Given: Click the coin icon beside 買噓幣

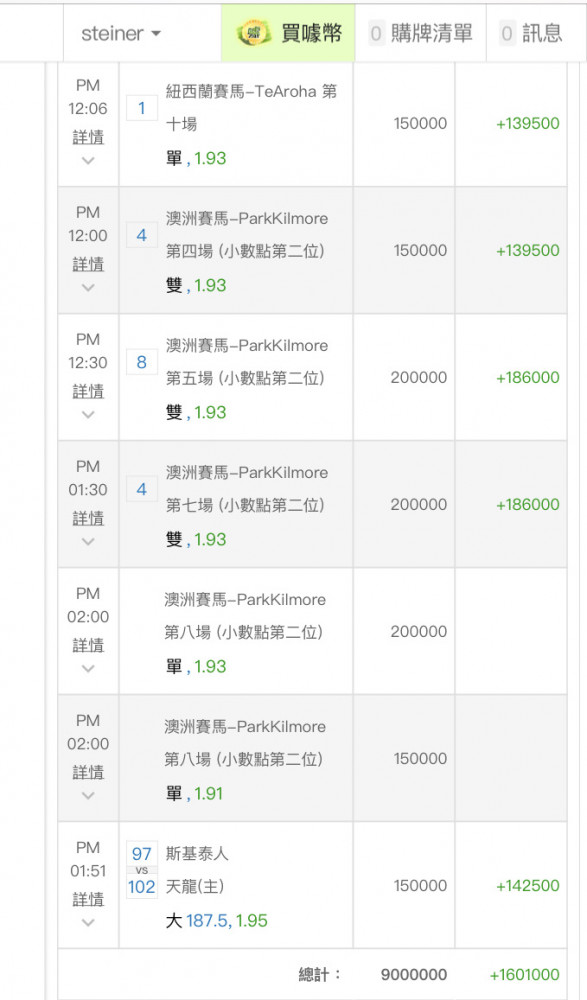Looking at the screenshot, I should coord(254,33).
